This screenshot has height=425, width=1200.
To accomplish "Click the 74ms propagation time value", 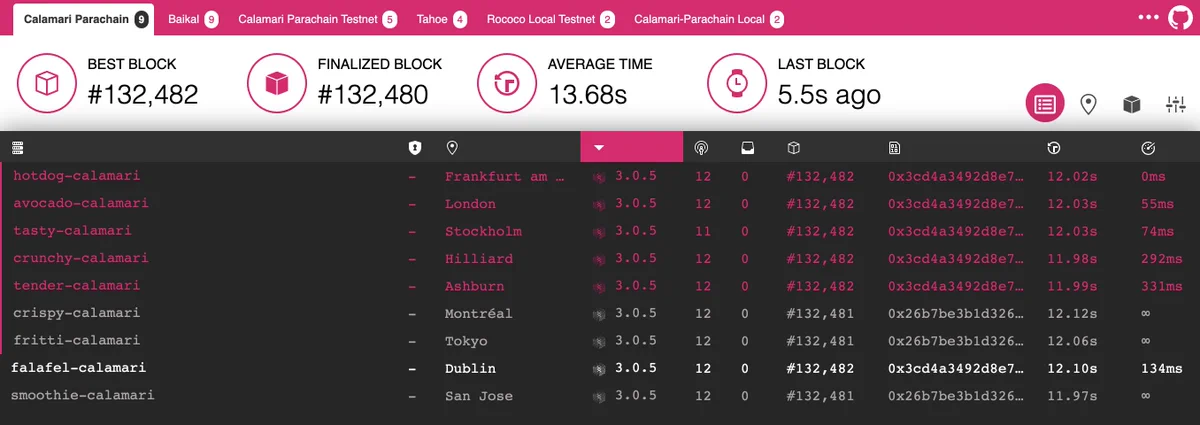I will (x=1157, y=231).
